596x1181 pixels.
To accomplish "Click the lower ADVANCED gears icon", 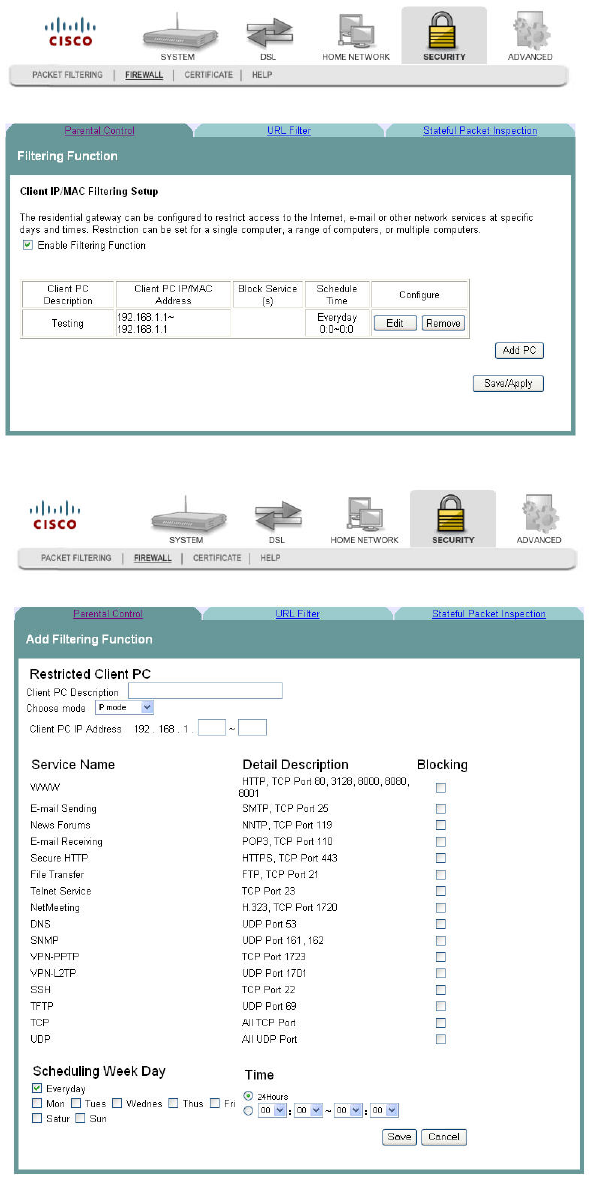I will click(539, 517).
